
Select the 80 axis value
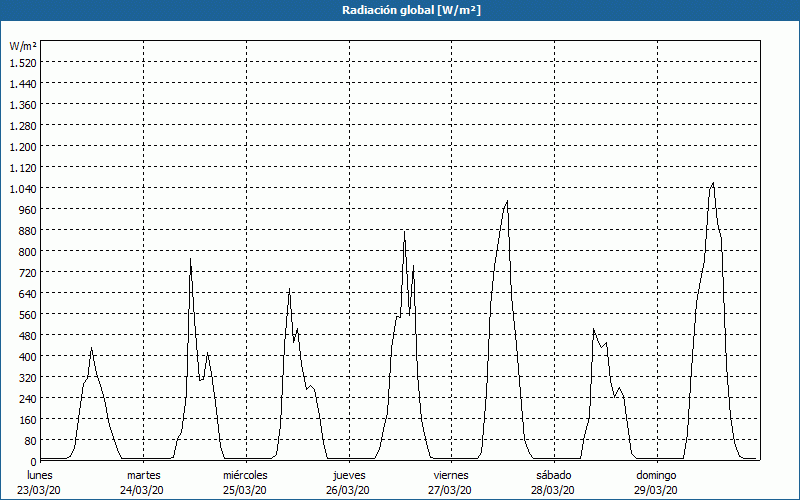point(31,440)
